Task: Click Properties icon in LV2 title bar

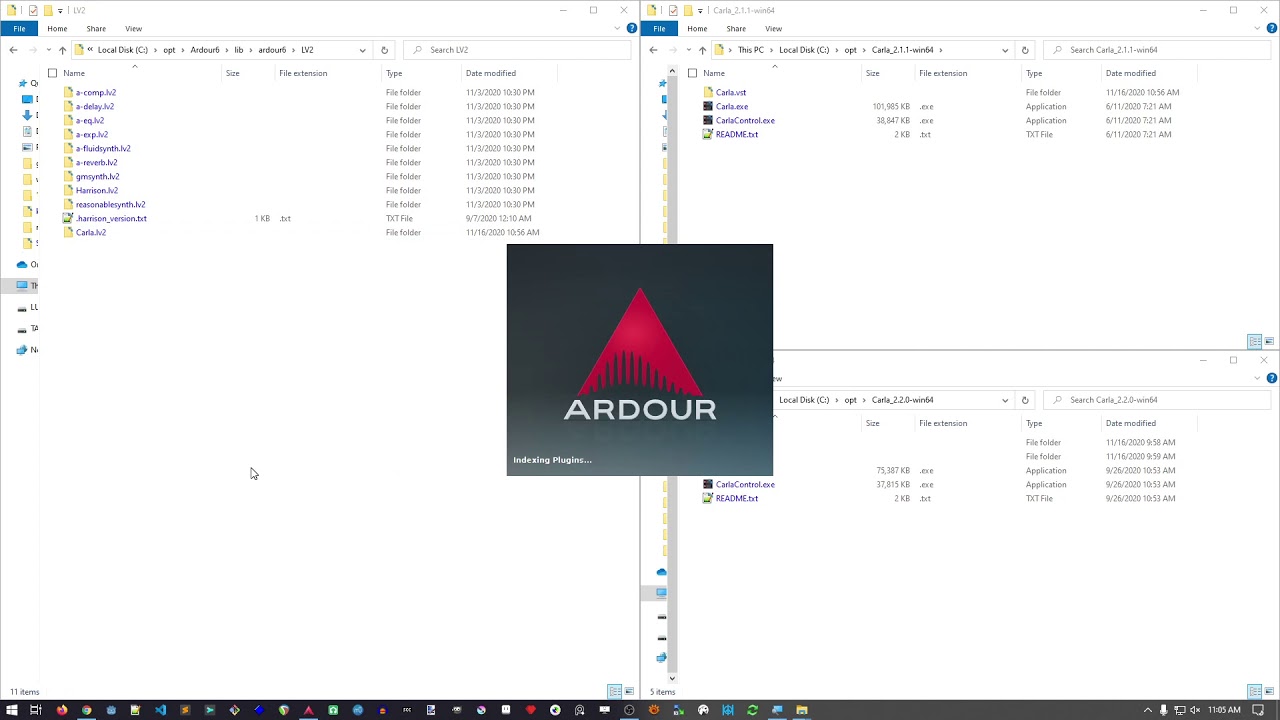Action: (x=33, y=10)
